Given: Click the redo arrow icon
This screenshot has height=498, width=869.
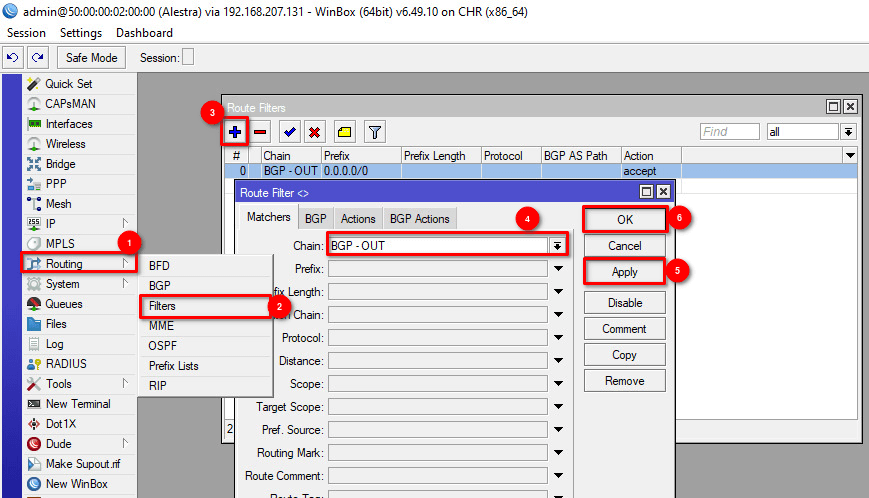Looking at the screenshot, I should 37,57.
